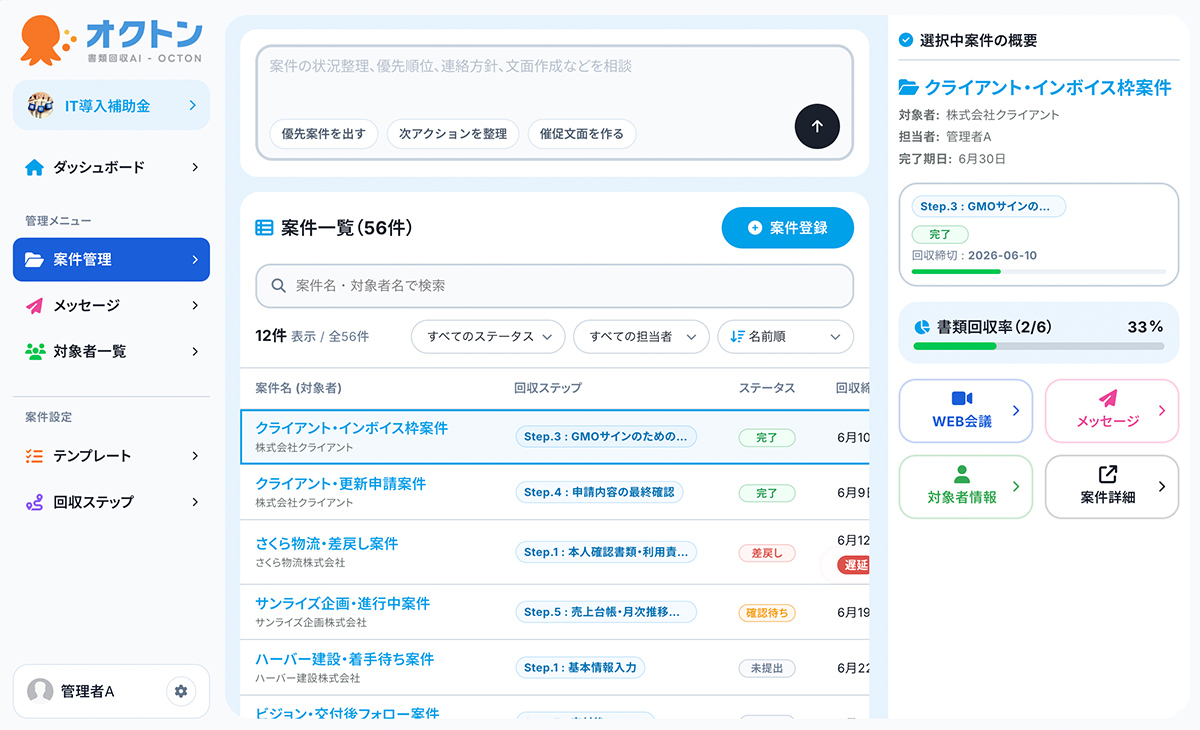The image size is (1200, 730).
Task: Click the 優先案件を出す suggestion chip
Action: (323, 134)
